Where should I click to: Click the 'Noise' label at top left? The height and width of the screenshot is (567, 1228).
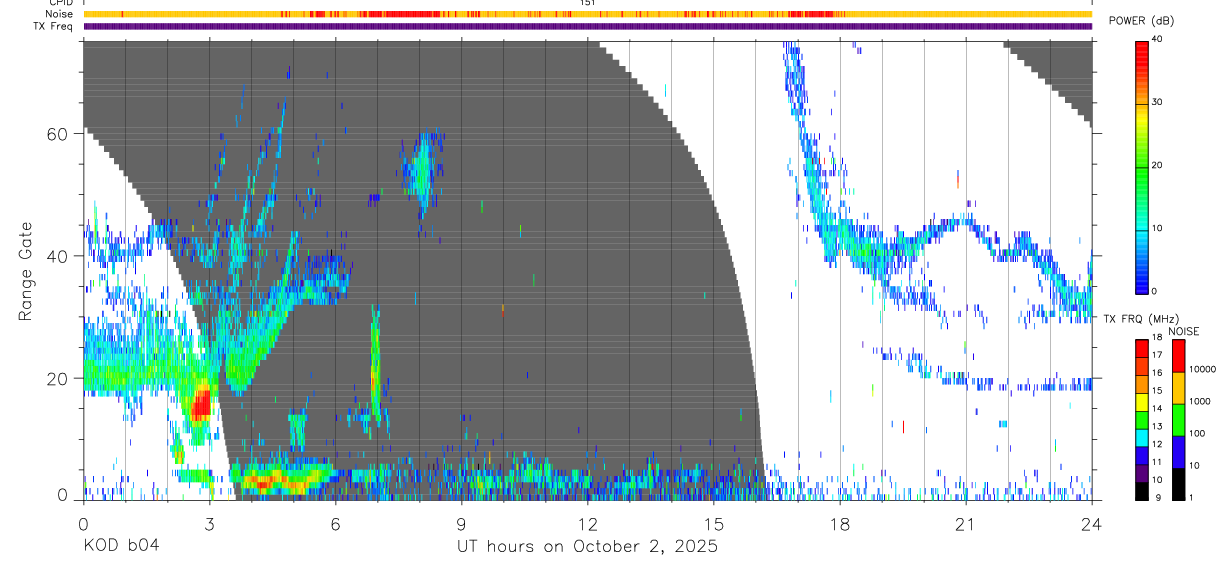(60, 14)
